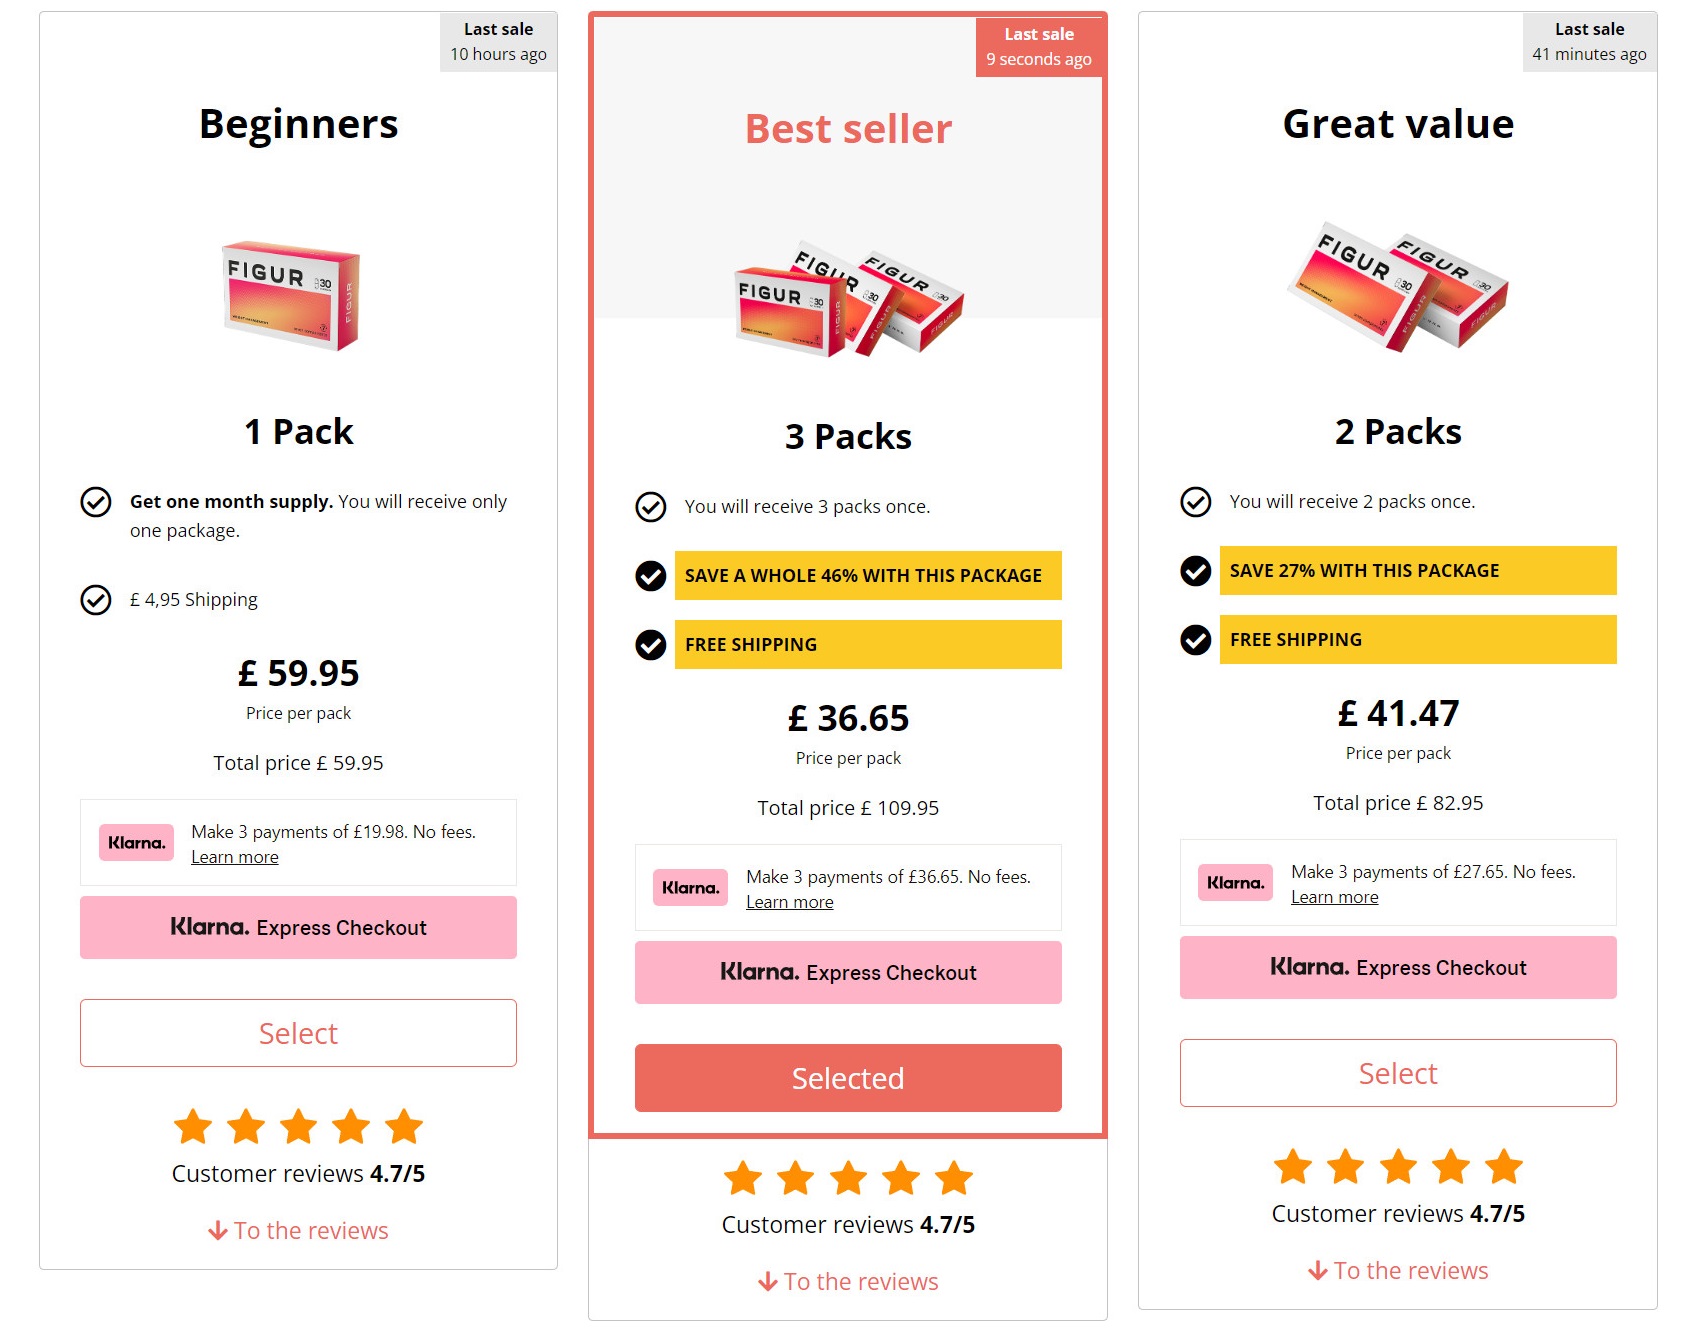This screenshot has width=1682, height=1335.
Task: Click the three Figur packs product image
Action: [x=849, y=298]
